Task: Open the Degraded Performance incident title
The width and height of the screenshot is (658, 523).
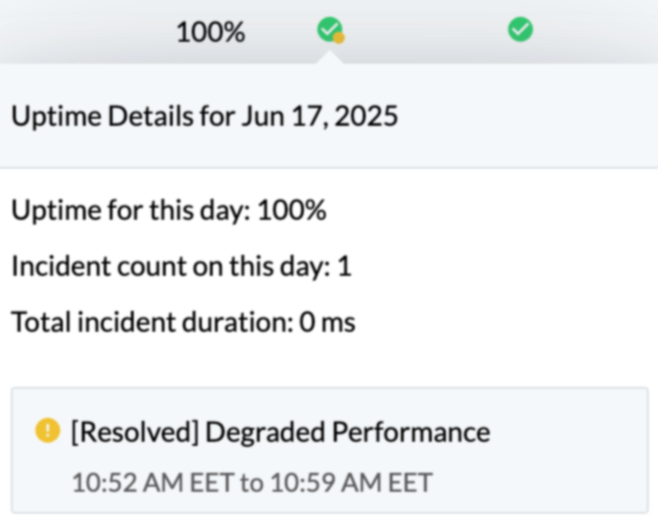Action: coord(280,432)
